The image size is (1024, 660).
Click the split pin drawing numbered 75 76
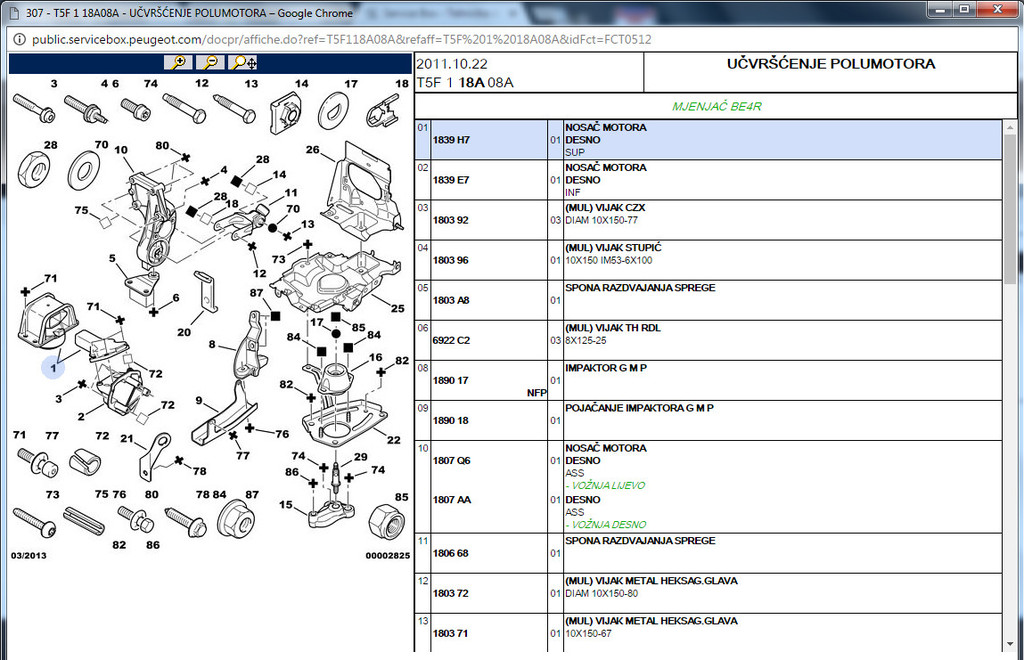(84, 521)
